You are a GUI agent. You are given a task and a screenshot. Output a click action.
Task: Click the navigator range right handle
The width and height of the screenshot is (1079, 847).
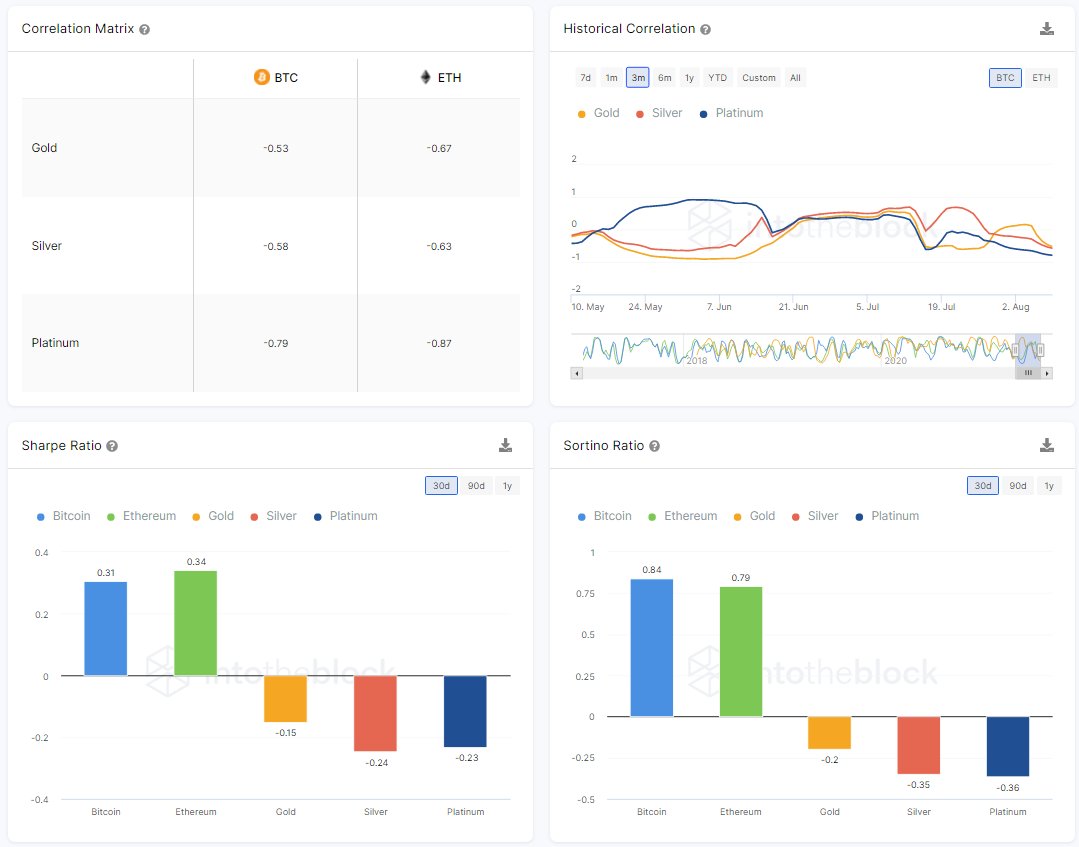(1040, 350)
